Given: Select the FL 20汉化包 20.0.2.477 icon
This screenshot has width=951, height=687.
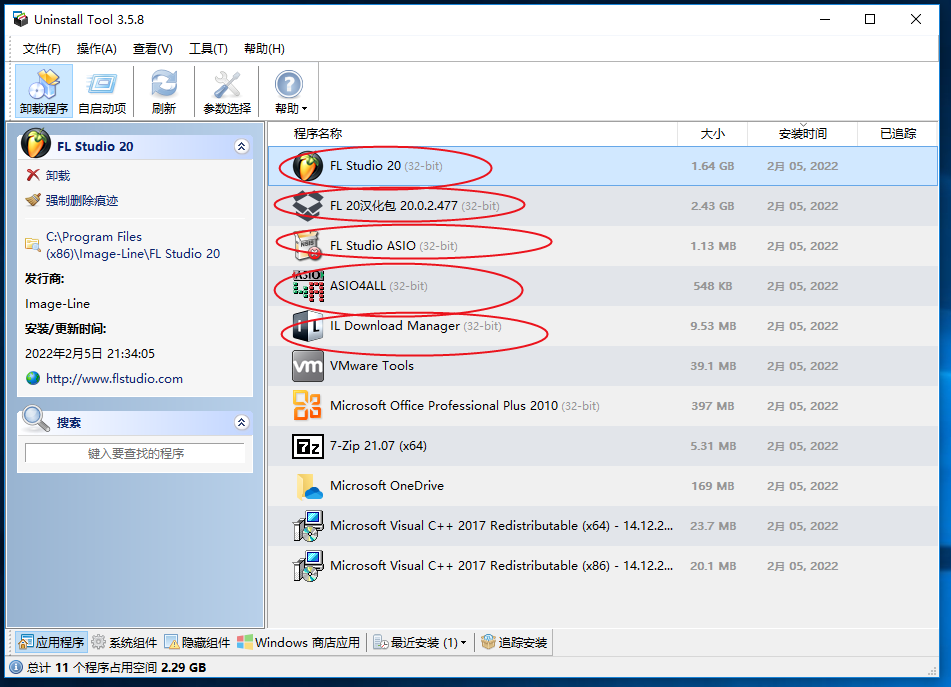Looking at the screenshot, I should pyautogui.click(x=307, y=206).
